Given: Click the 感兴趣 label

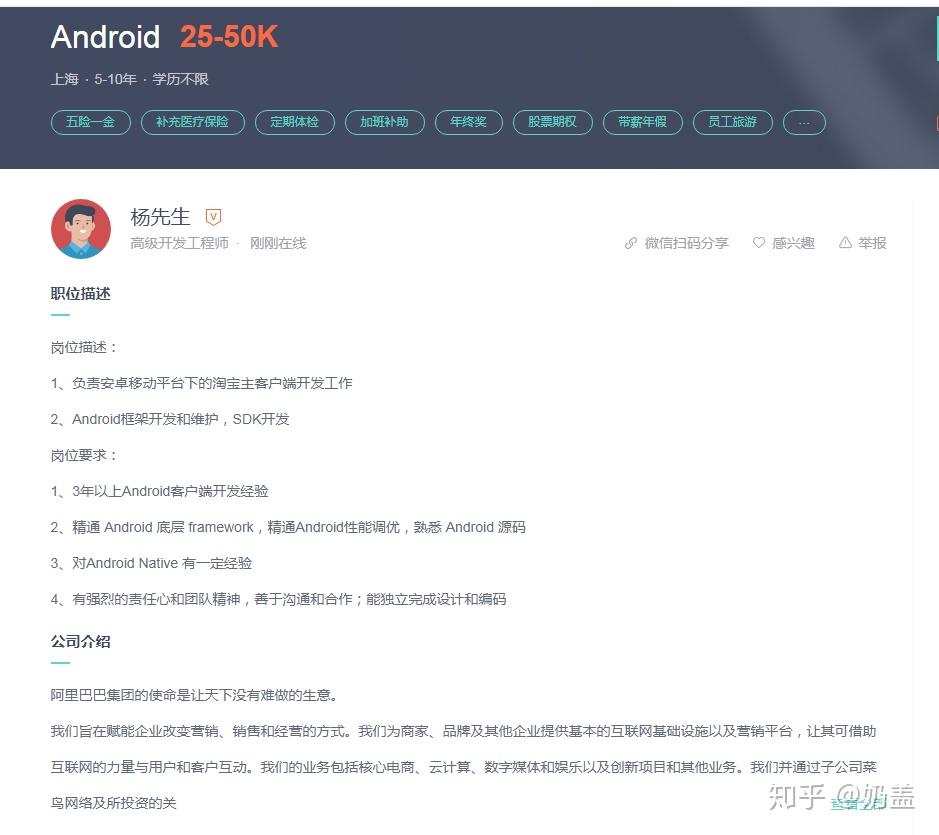Looking at the screenshot, I should click(793, 243).
